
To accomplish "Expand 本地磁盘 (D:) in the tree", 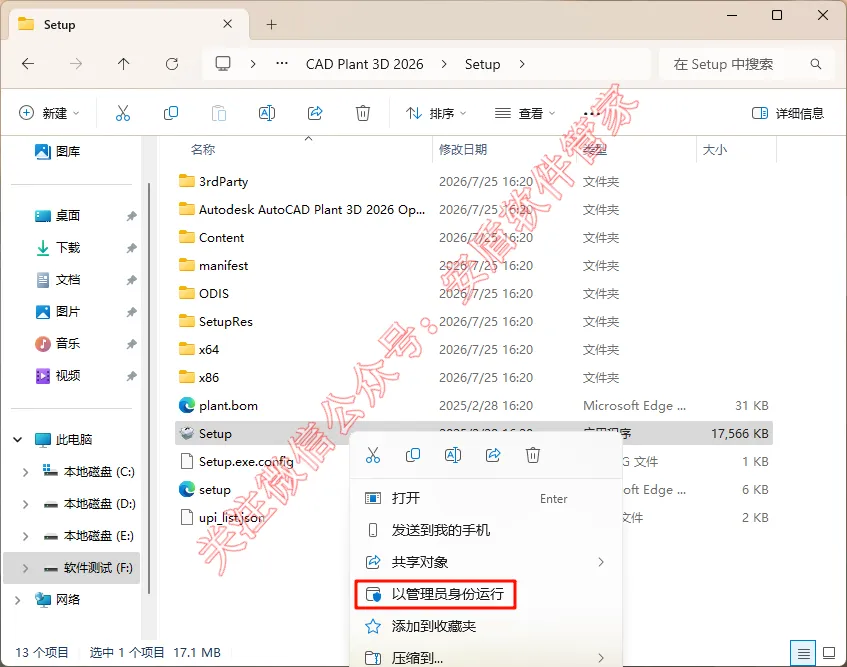I will pos(25,504).
